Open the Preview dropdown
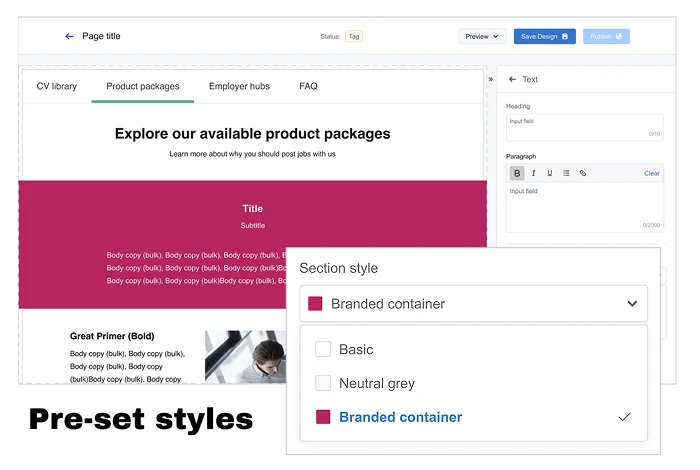Image resolution: width=700 pixels, height=470 pixels. click(x=482, y=36)
